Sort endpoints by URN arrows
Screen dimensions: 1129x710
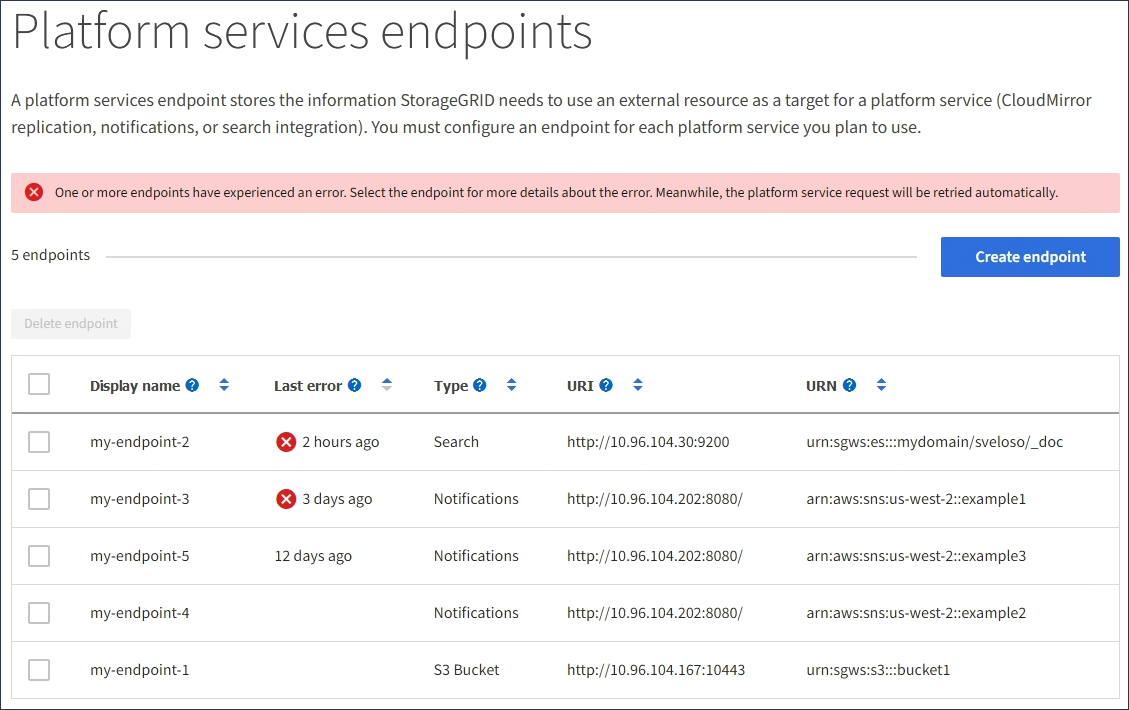tap(881, 385)
